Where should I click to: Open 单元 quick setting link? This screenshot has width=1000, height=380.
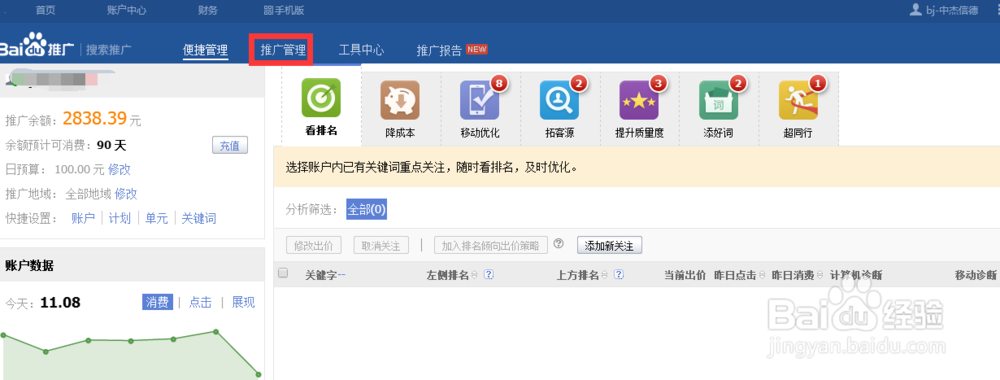[x=157, y=218]
